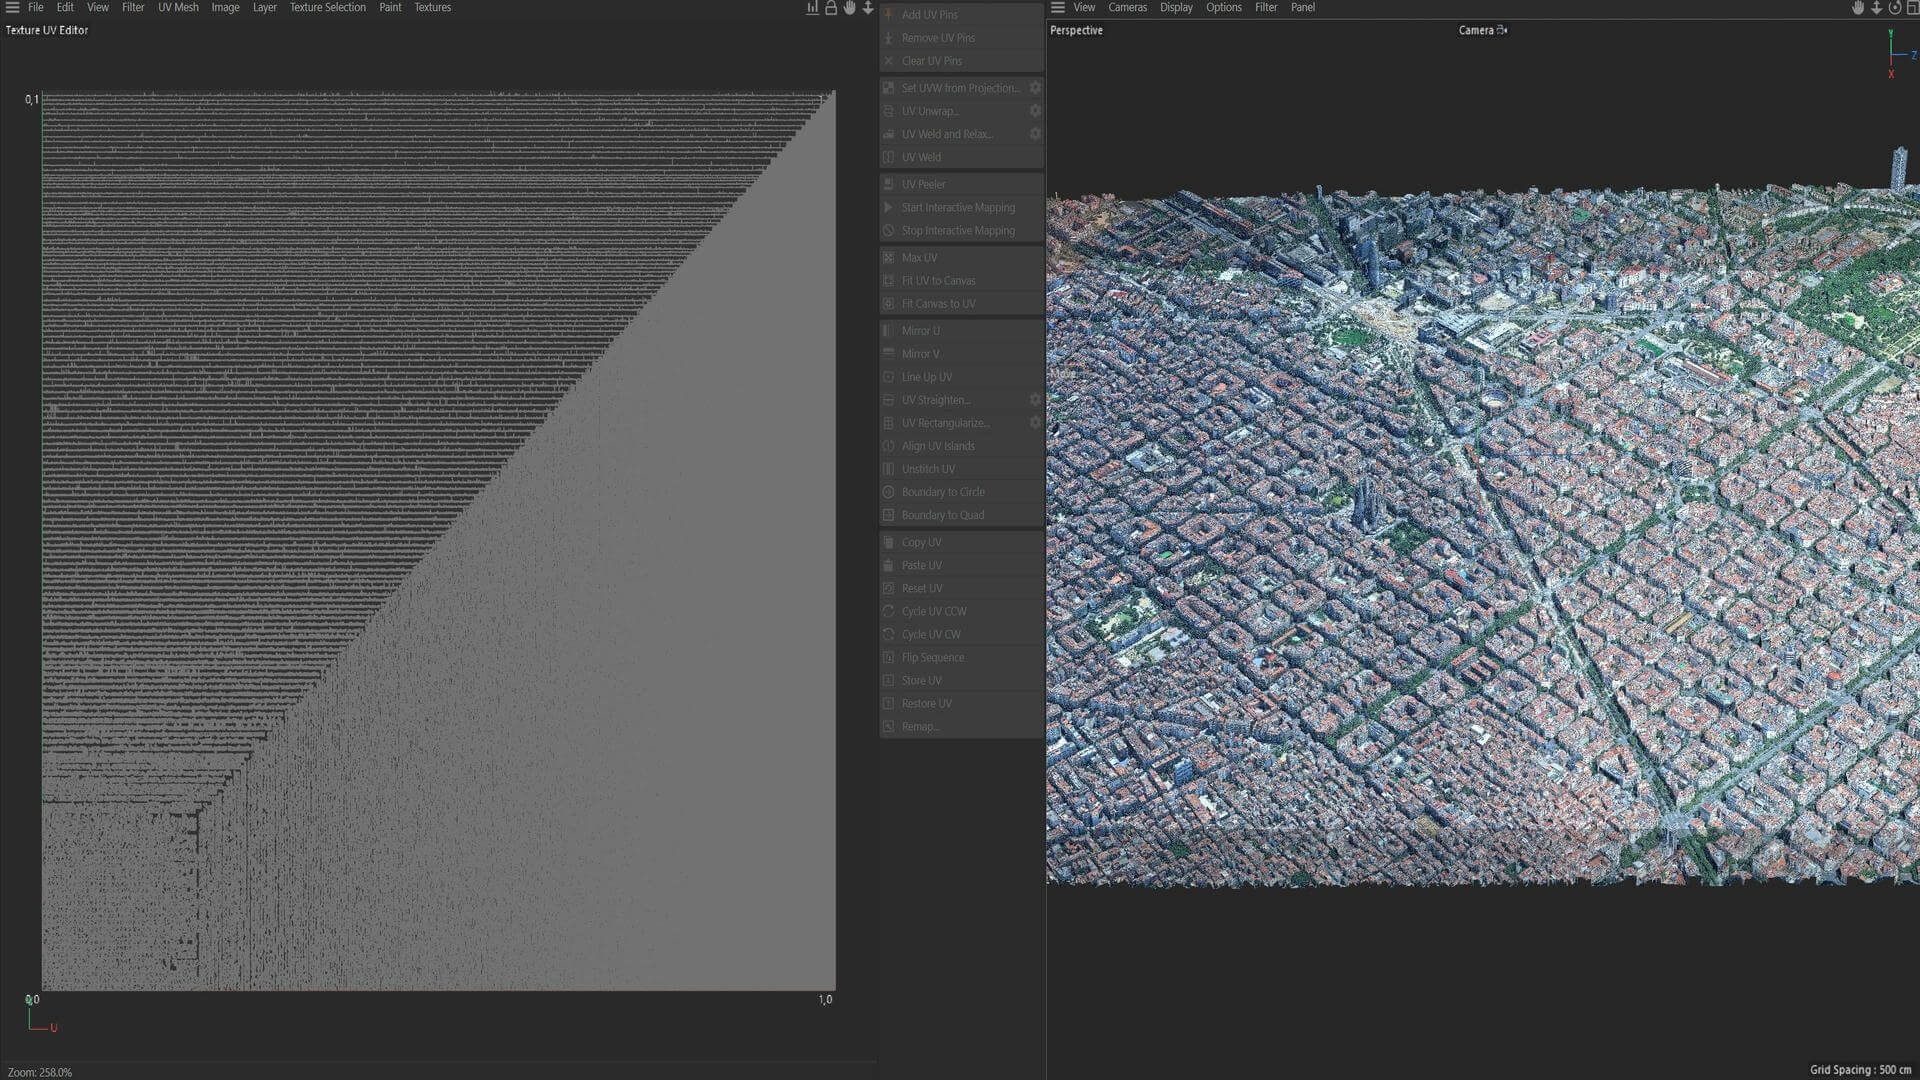Open the viewport Panel menu
Screen dimensions: 1920x1080
(x=1302, y=7)
